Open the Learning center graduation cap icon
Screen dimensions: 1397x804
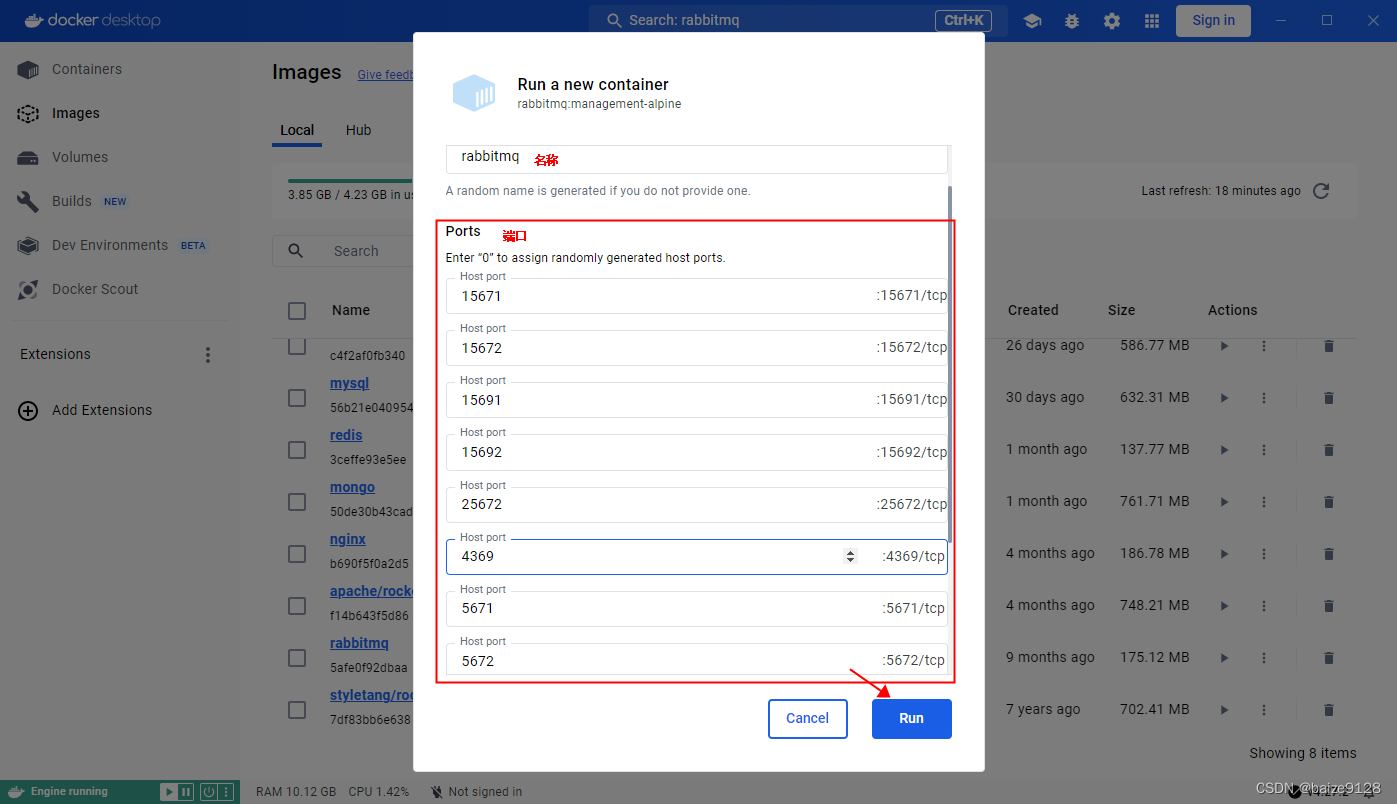[x=1032, y=20]
